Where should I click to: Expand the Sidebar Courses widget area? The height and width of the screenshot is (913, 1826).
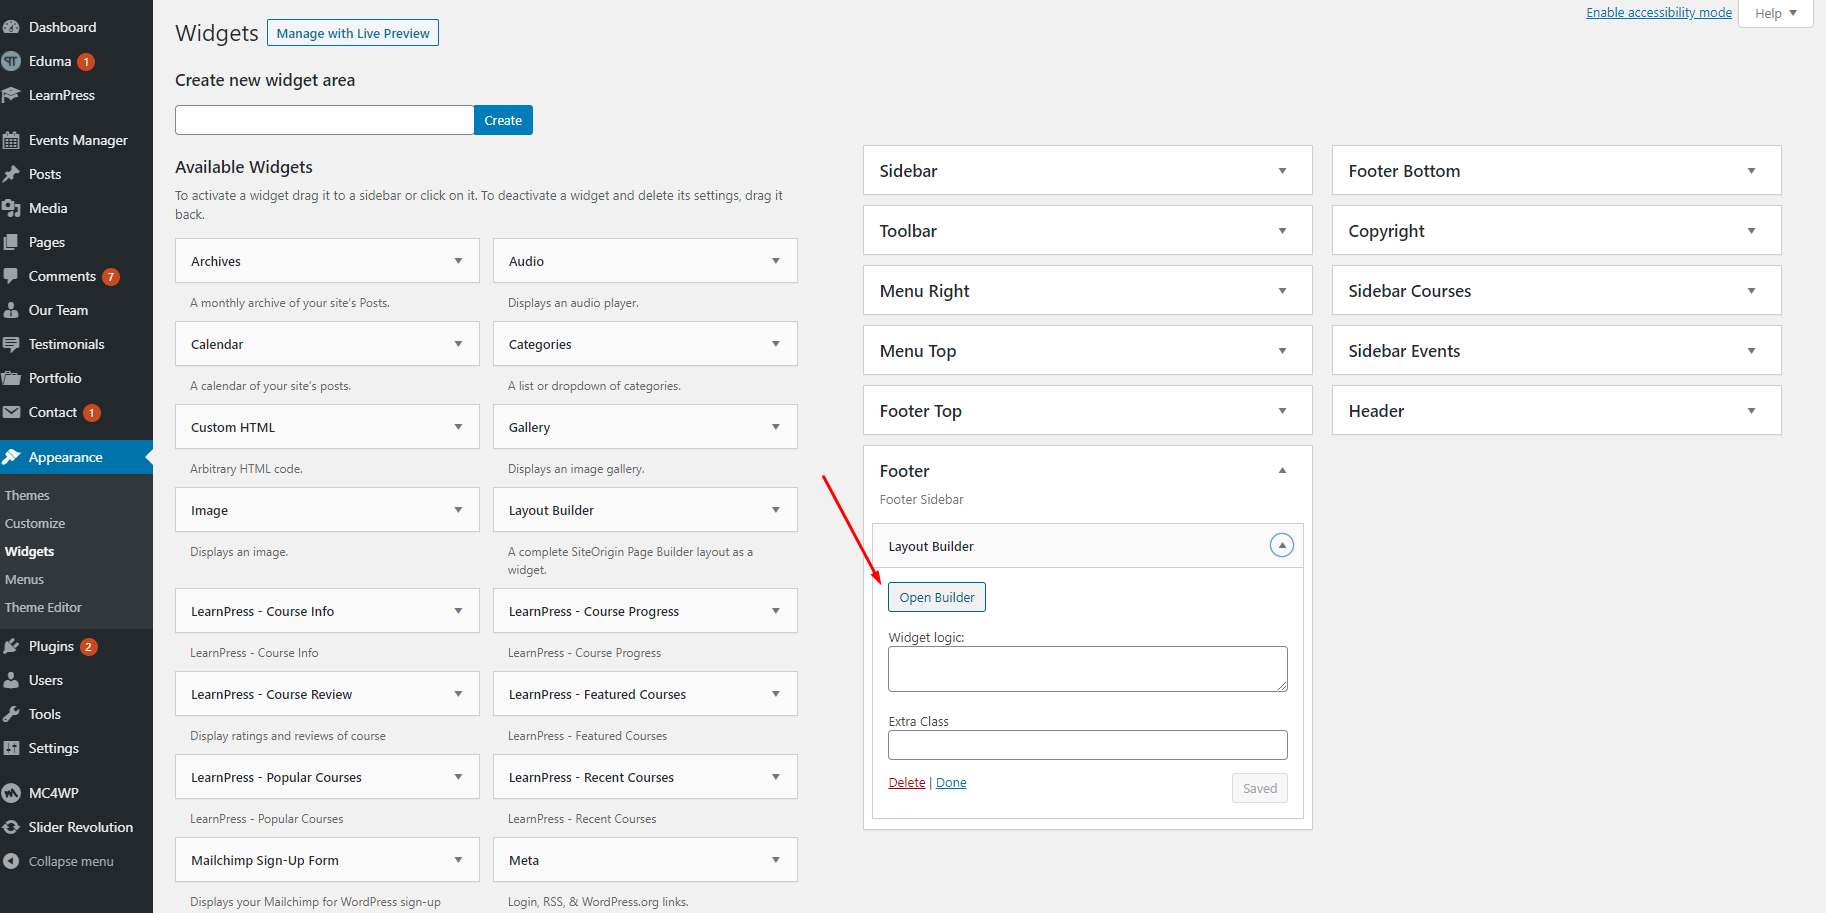1751,291
